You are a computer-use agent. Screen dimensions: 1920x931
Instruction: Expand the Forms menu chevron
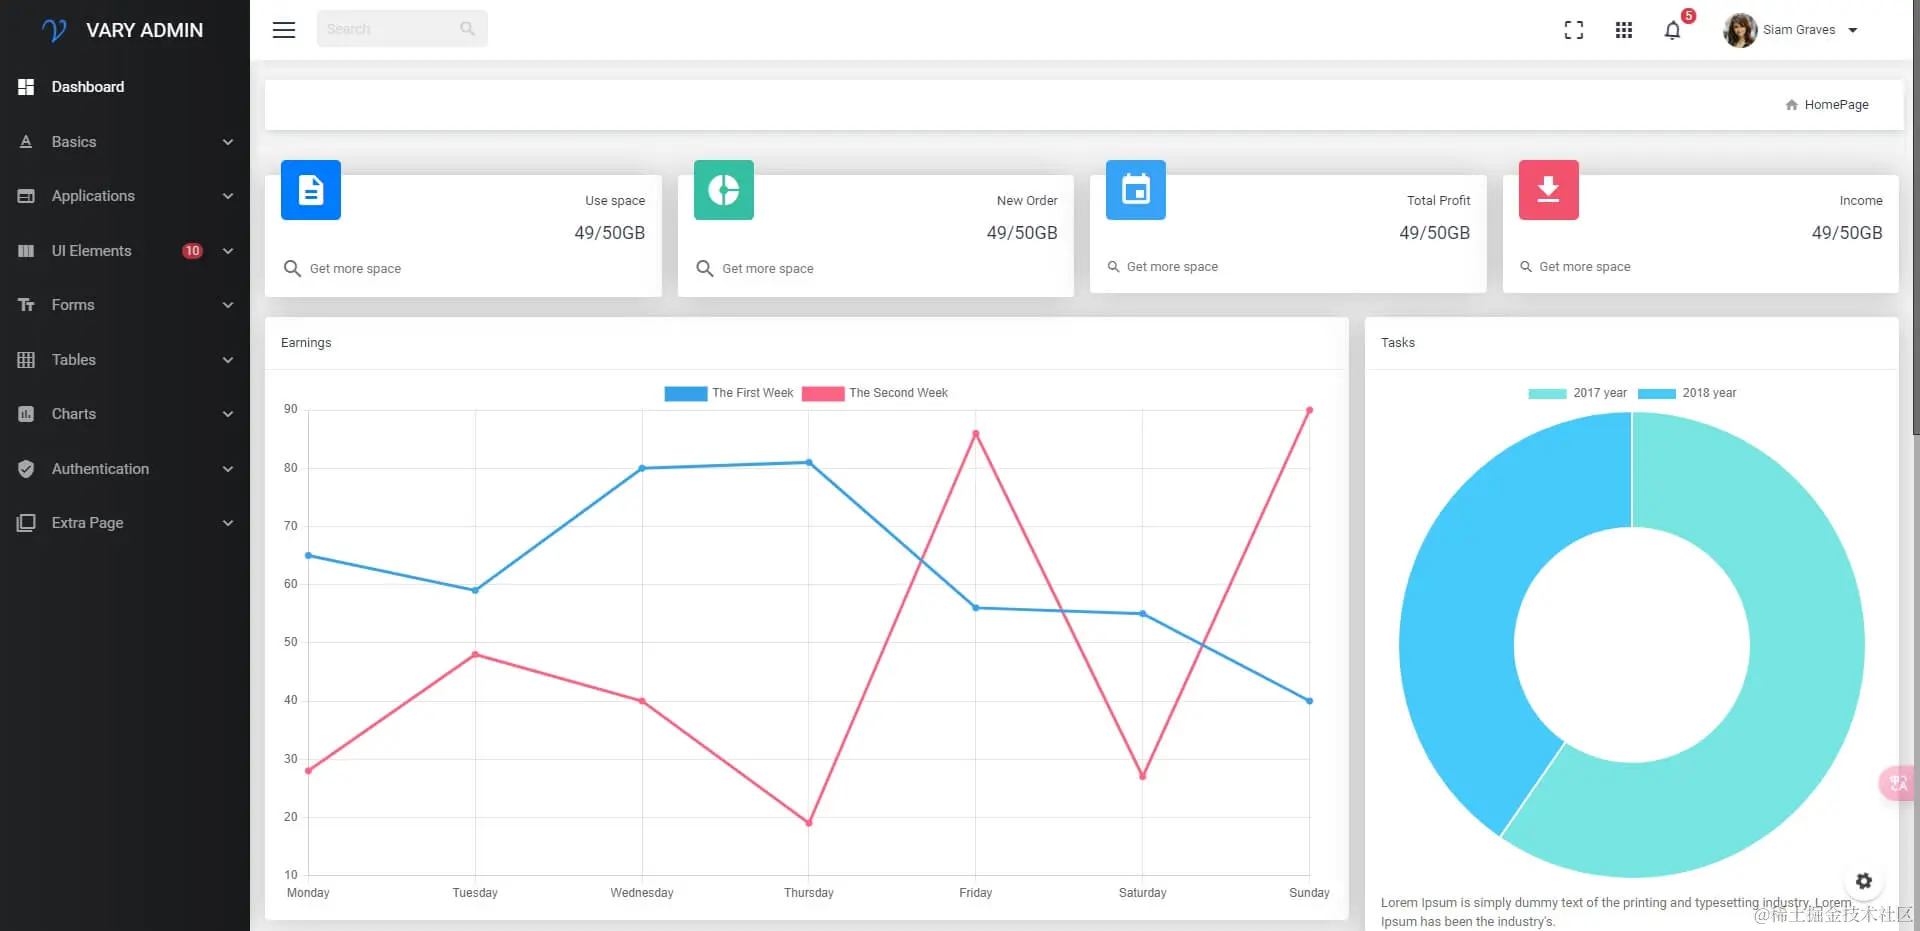[x=228, y=305]
